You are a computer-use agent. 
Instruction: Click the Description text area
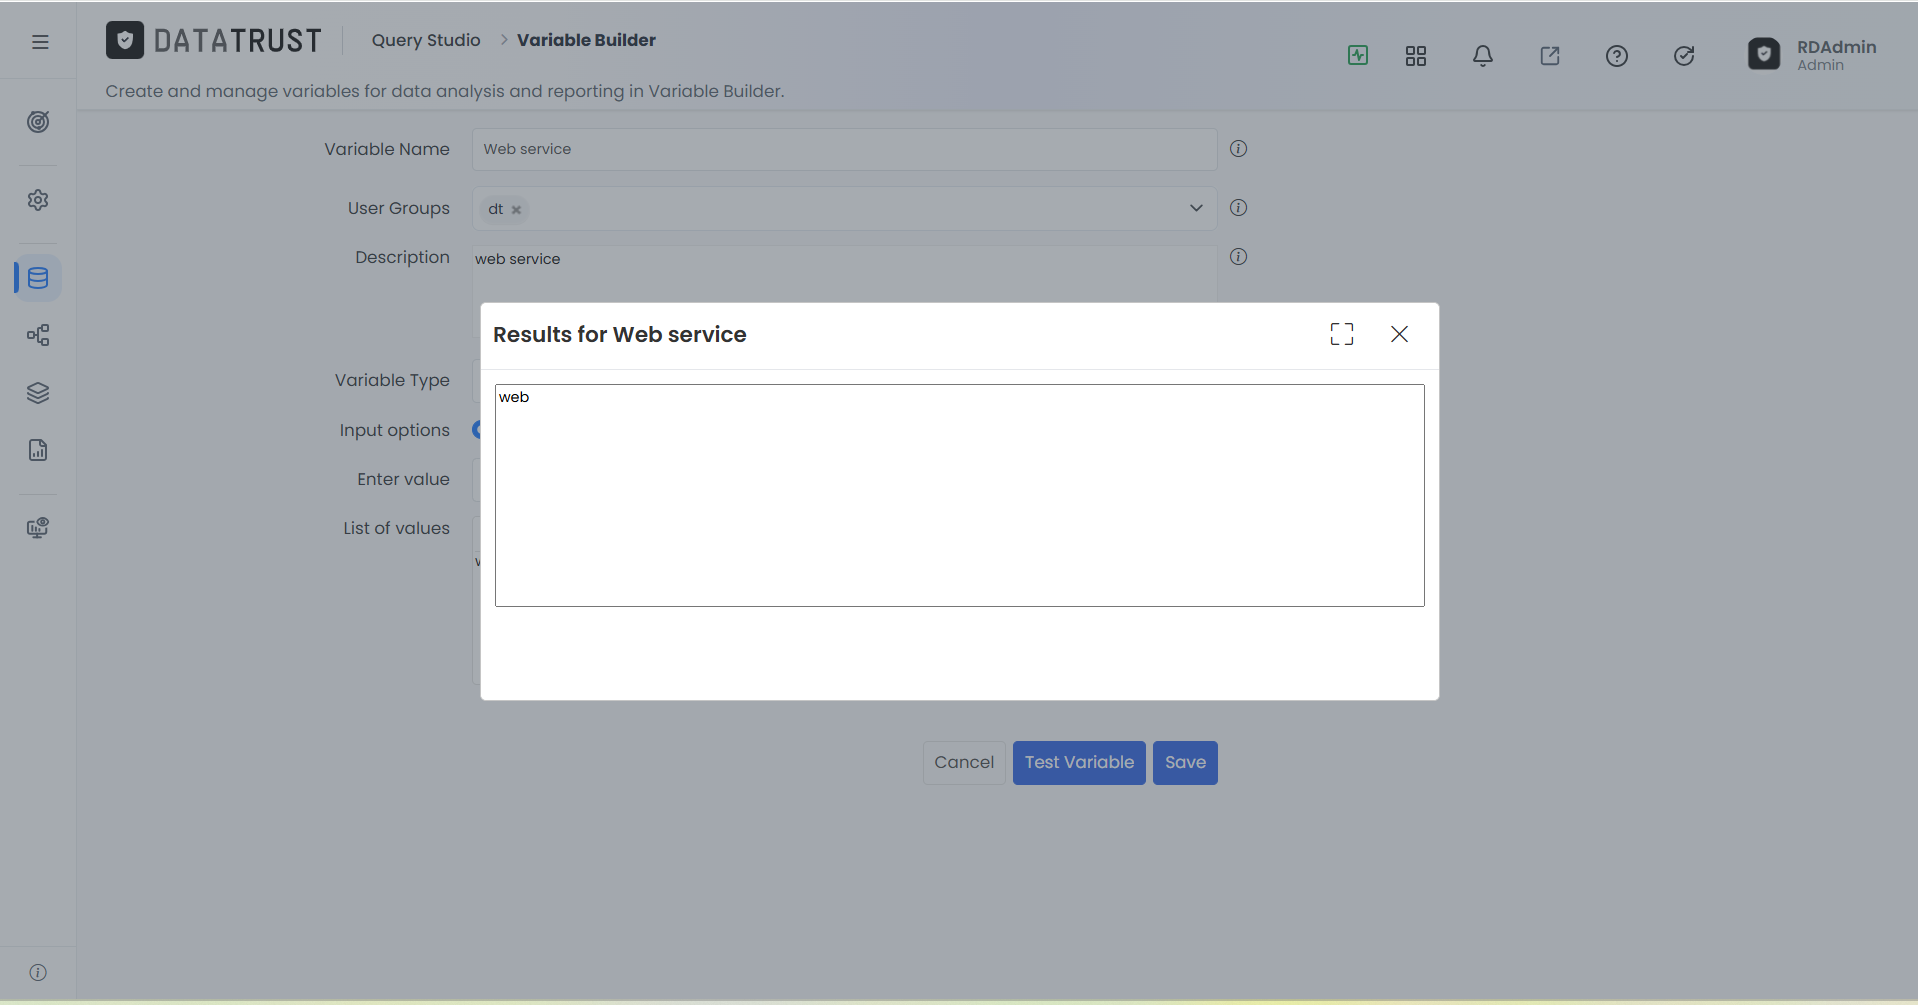[844, 274]
